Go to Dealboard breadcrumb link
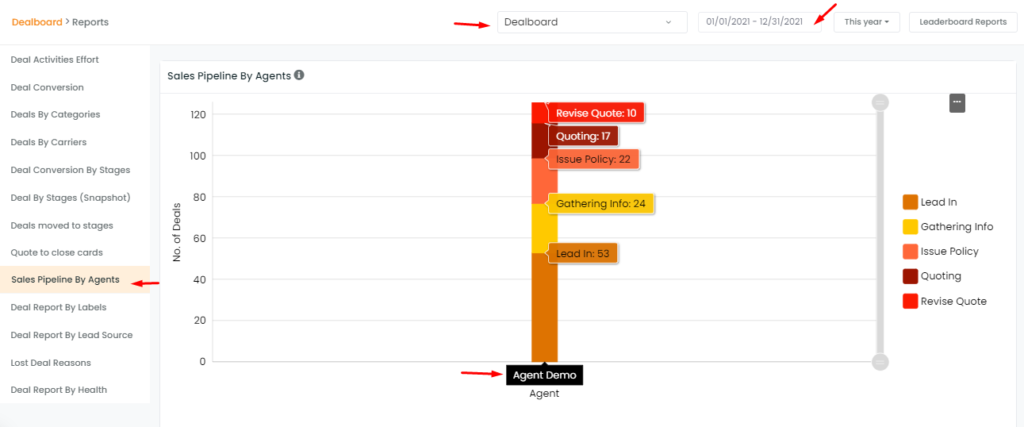 pyautogui.click(x=37, y=22)
